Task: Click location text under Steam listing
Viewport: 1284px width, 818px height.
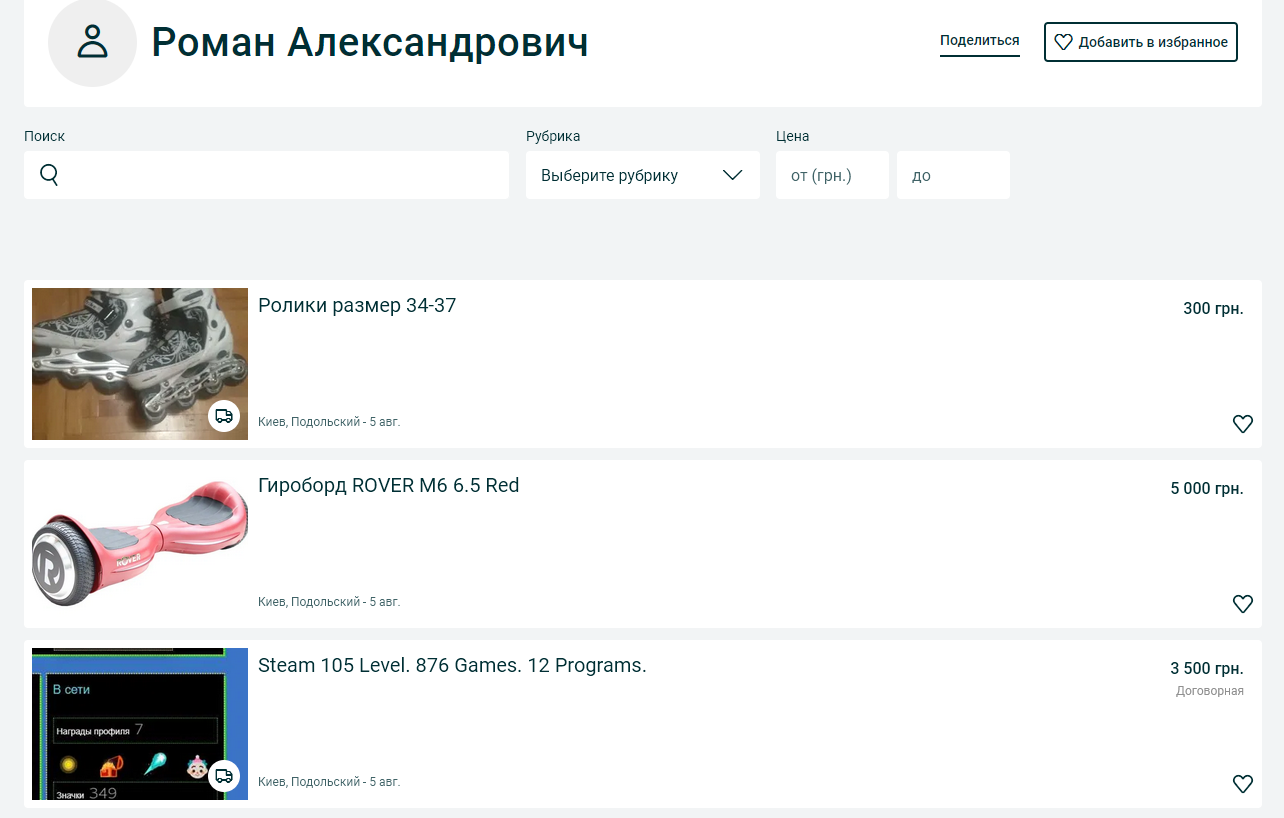Action: [x=329, y=782]
